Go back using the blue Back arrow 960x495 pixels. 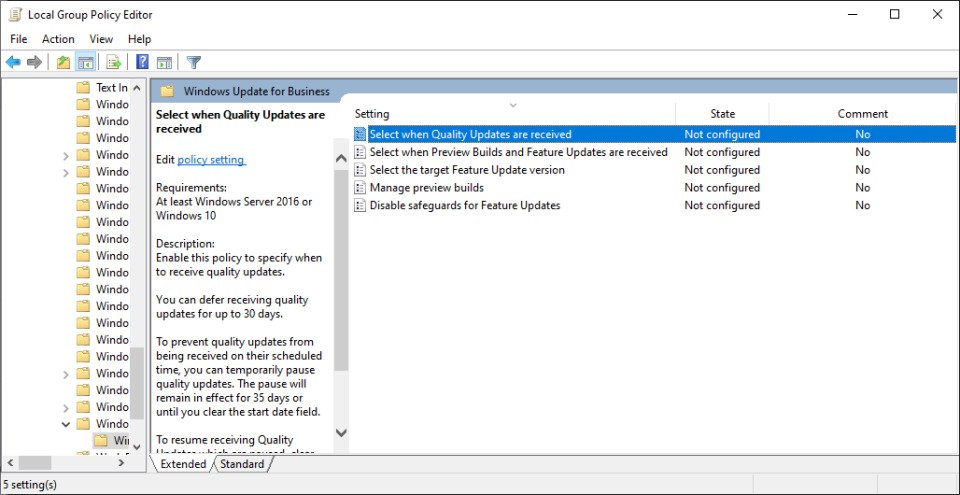[13, 62]
